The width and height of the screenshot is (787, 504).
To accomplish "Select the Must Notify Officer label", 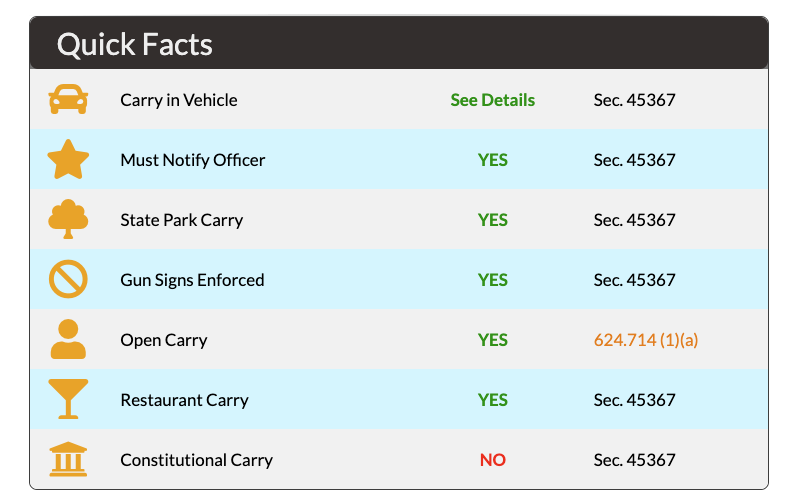I will (x=193, y=160).
